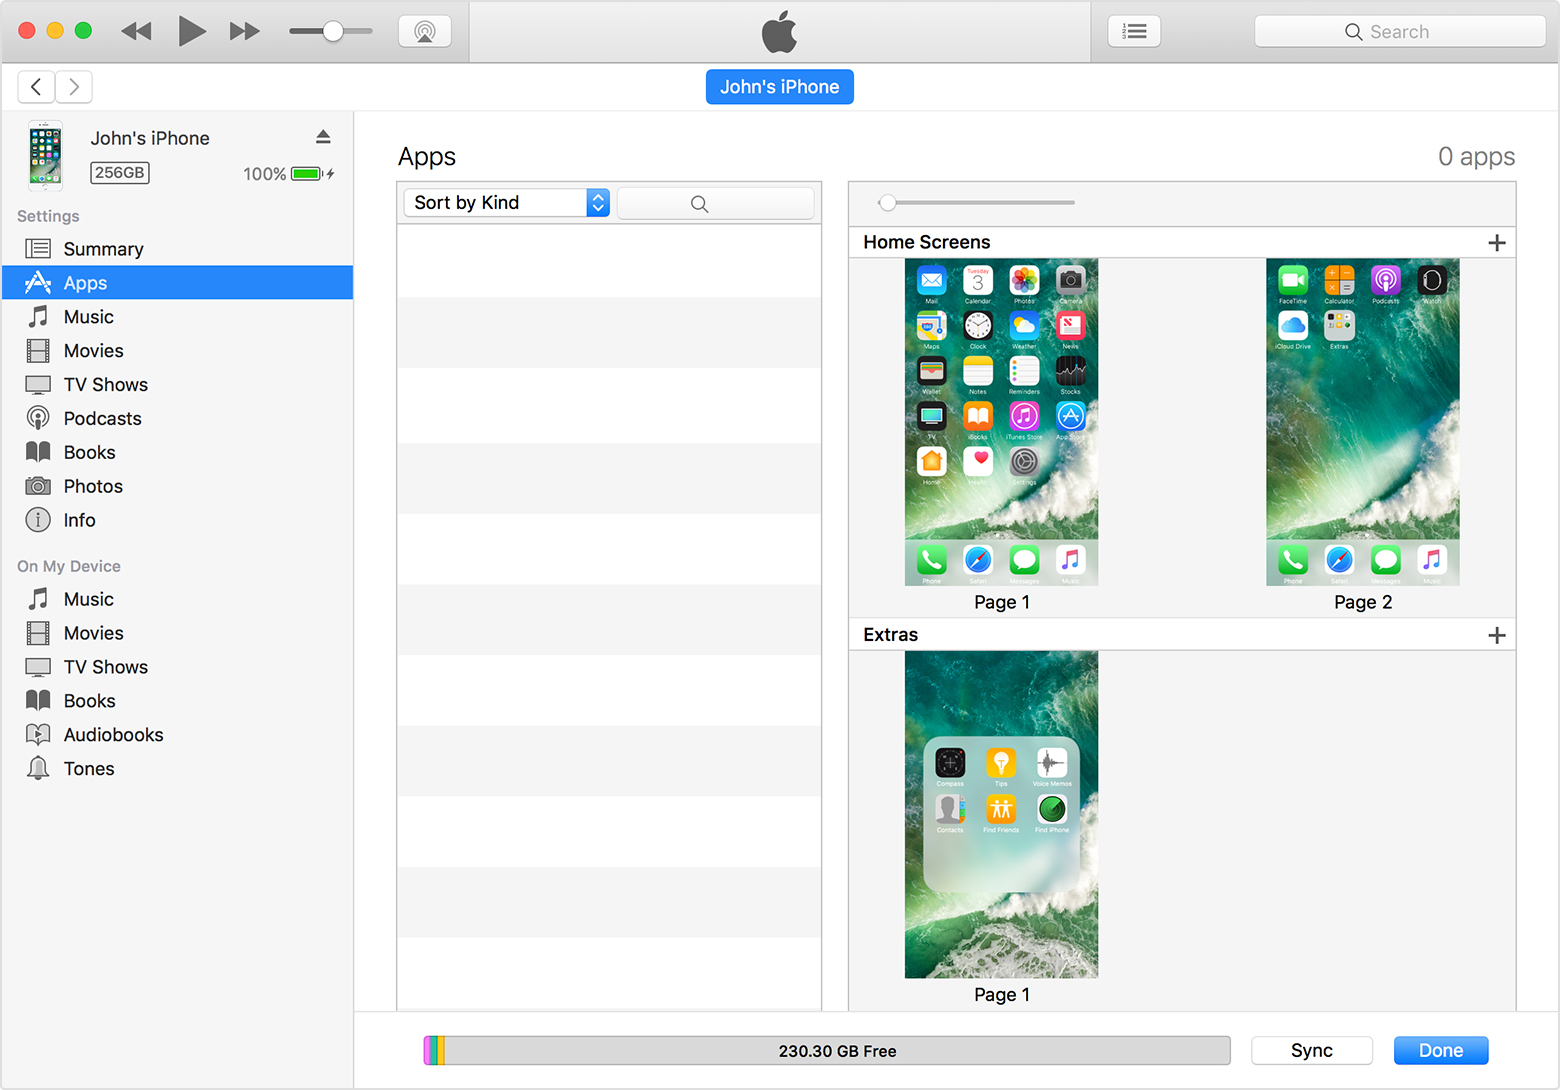Open Summary in Settings

click(x=177, y=249)
